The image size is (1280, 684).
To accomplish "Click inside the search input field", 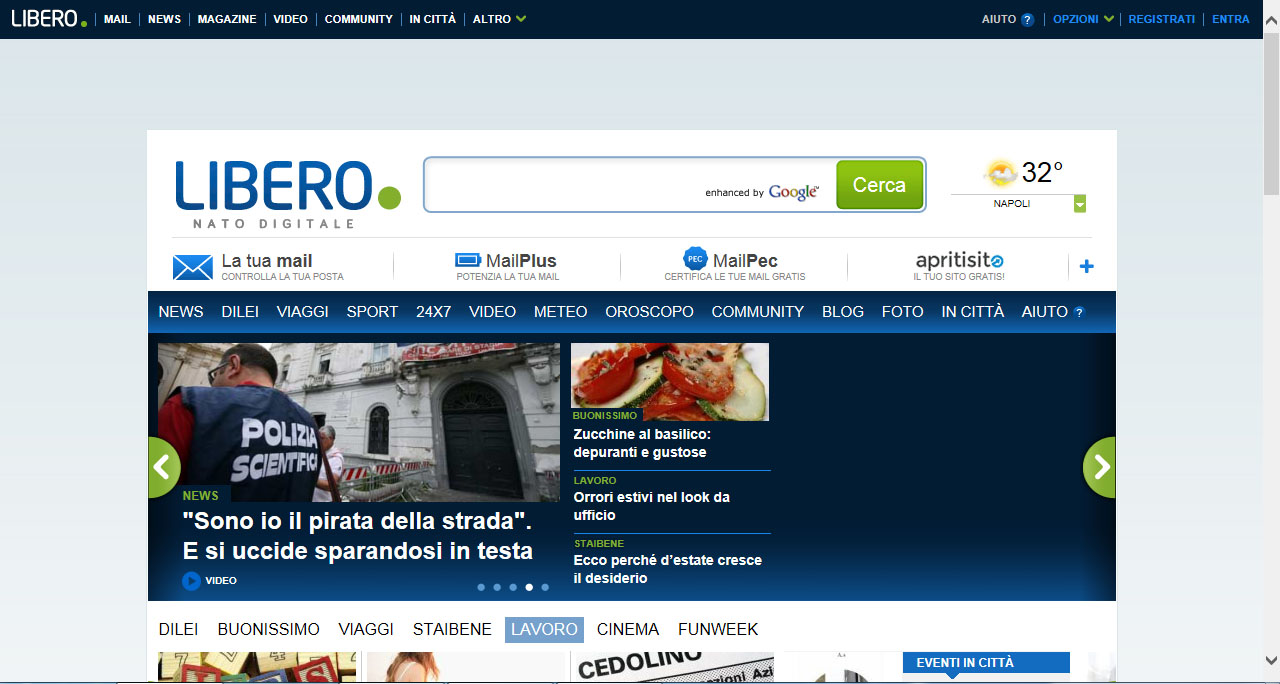I will tap(600, 184).
